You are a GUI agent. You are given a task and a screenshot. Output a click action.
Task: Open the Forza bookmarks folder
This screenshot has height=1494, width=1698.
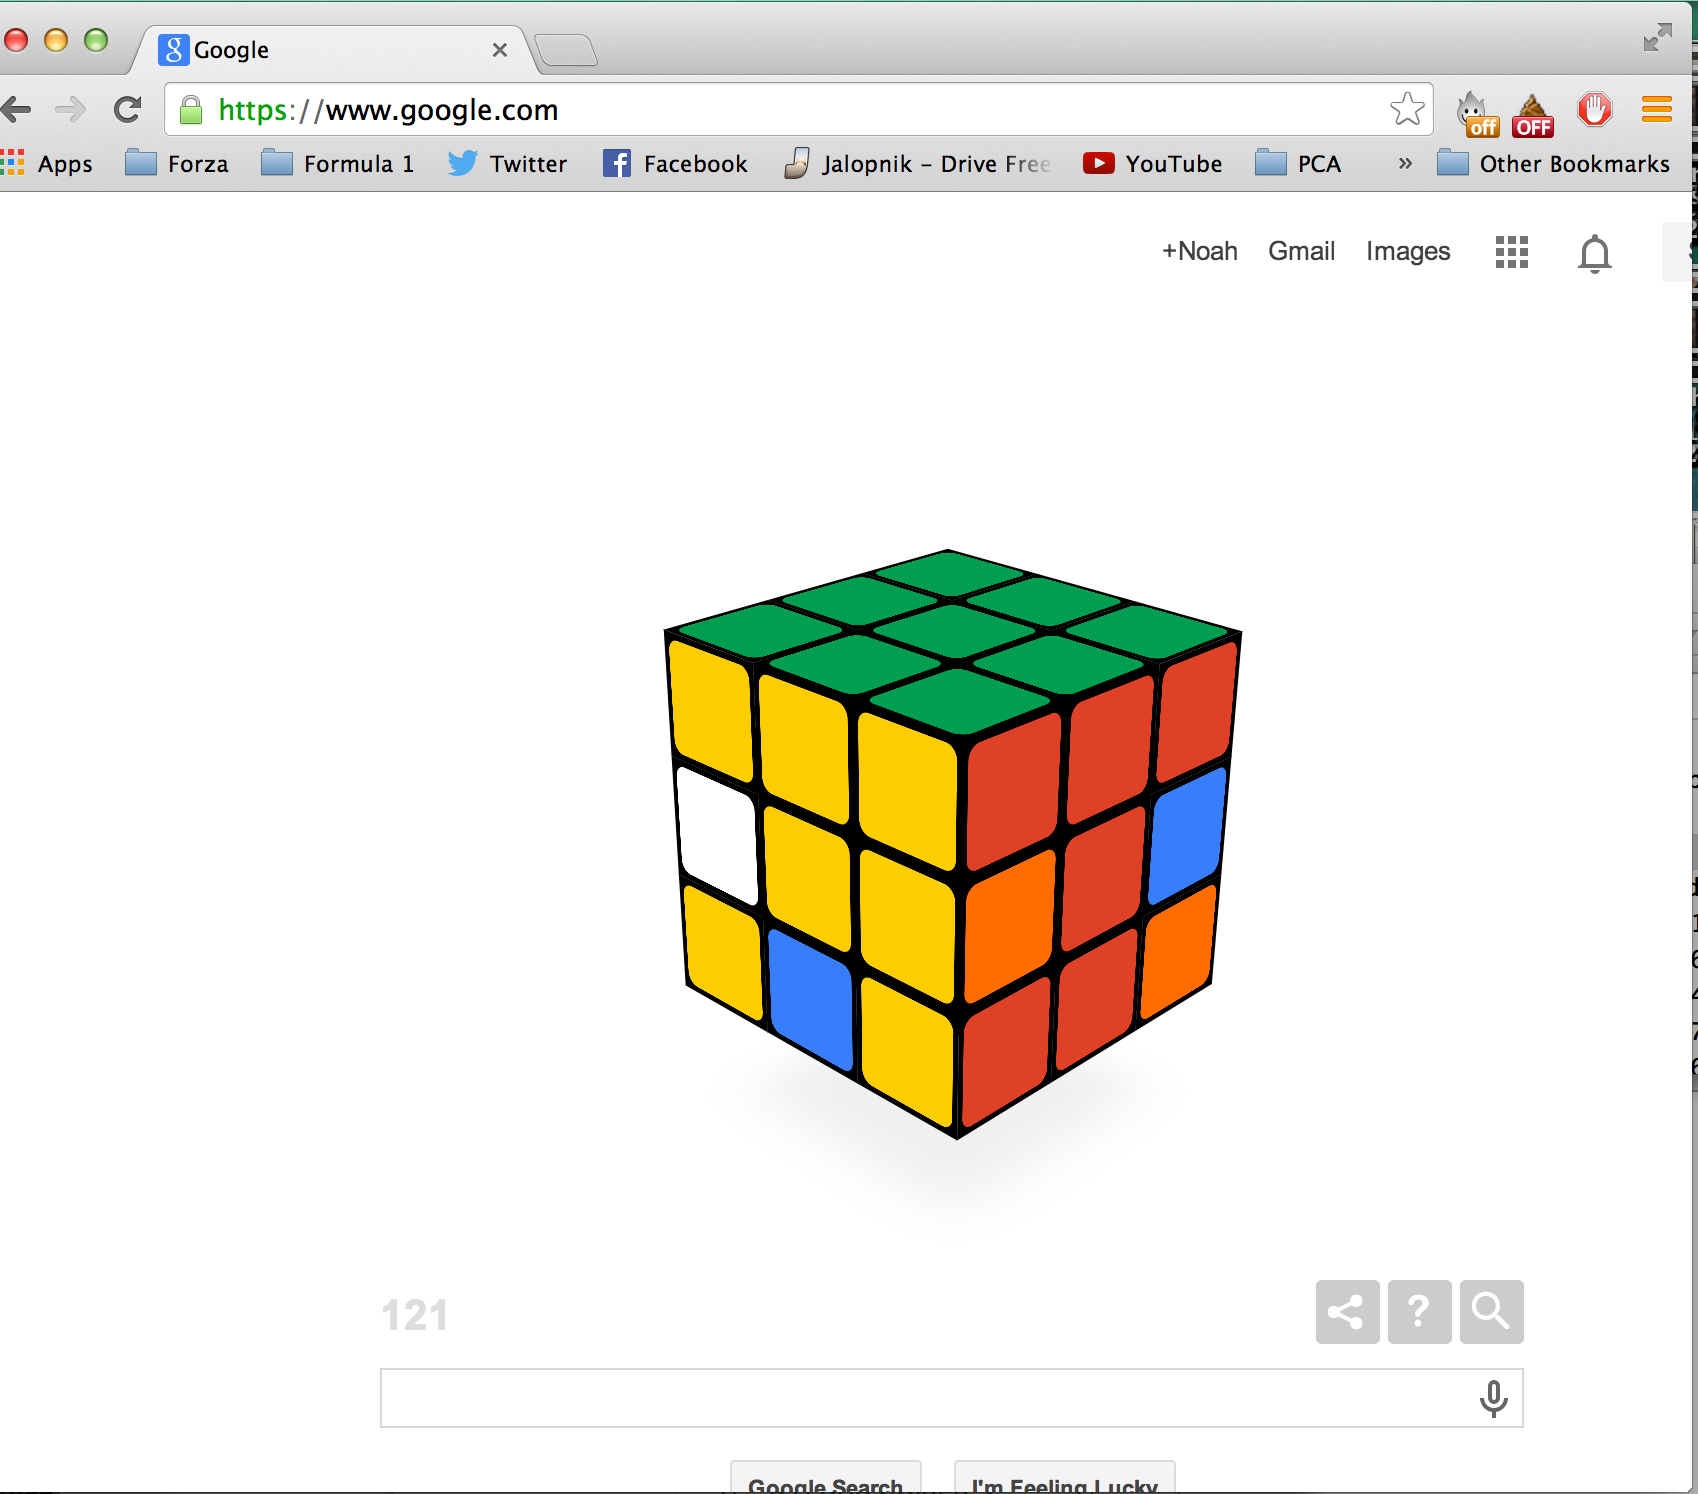point(177,163)
